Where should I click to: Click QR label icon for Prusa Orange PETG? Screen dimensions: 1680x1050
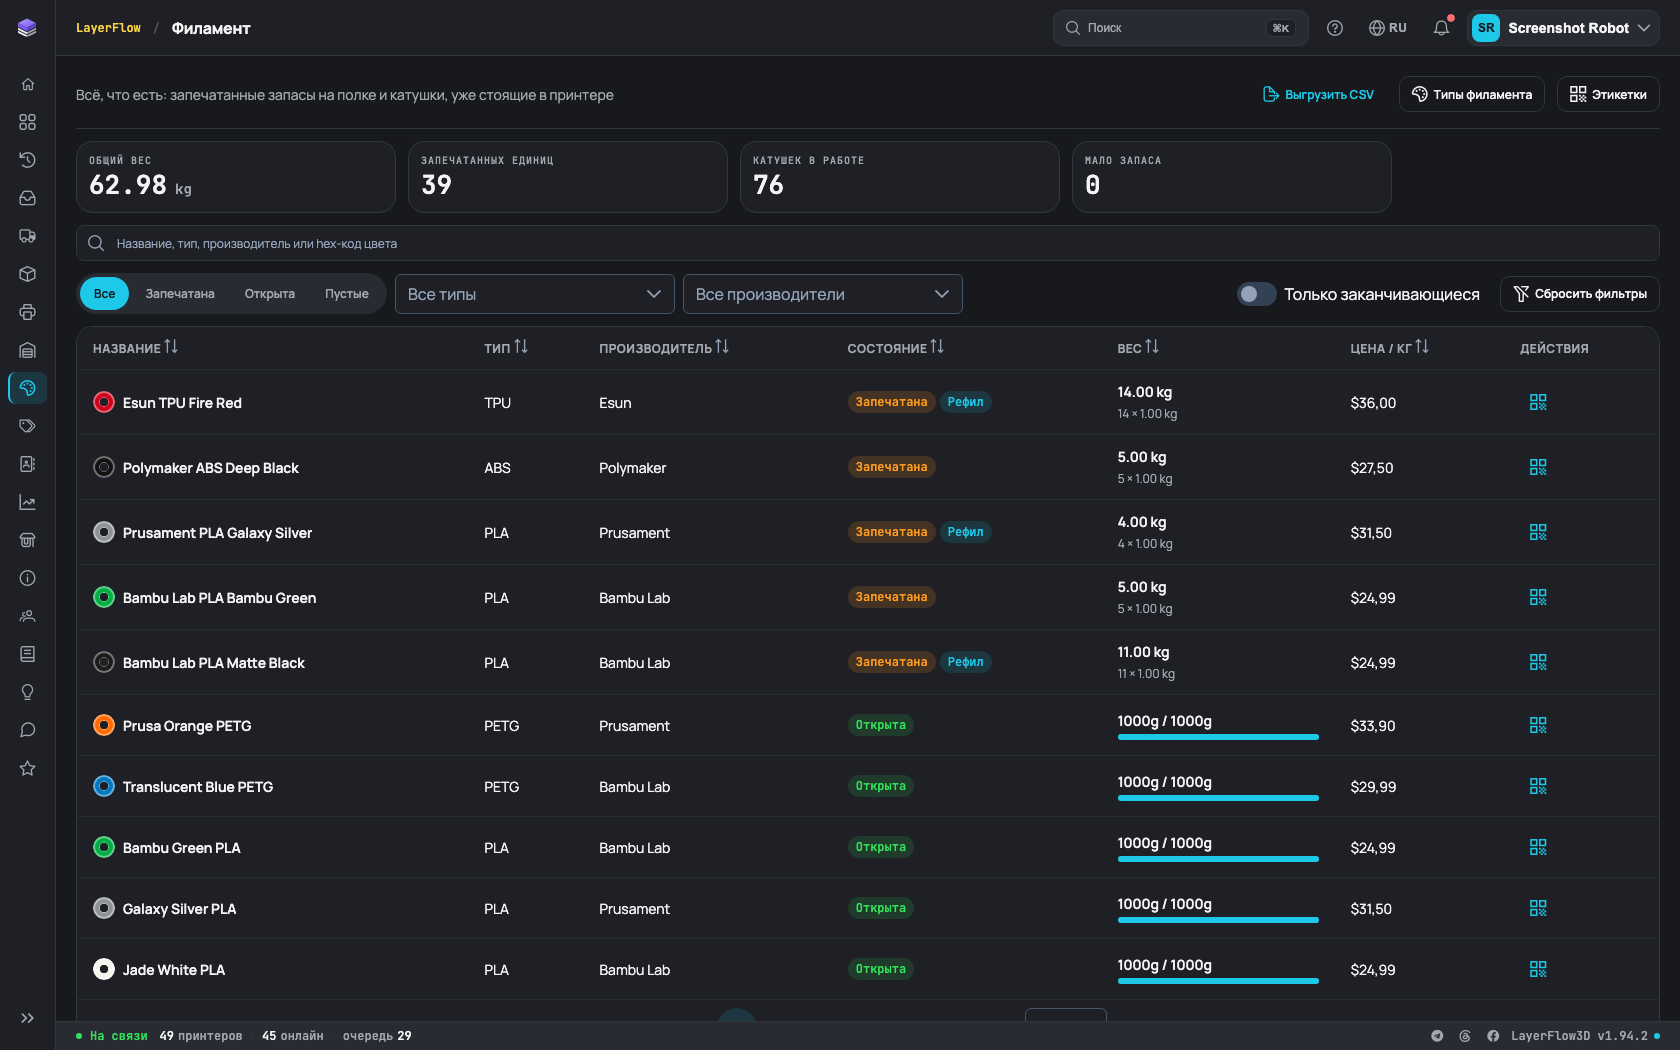[1538, 725]
